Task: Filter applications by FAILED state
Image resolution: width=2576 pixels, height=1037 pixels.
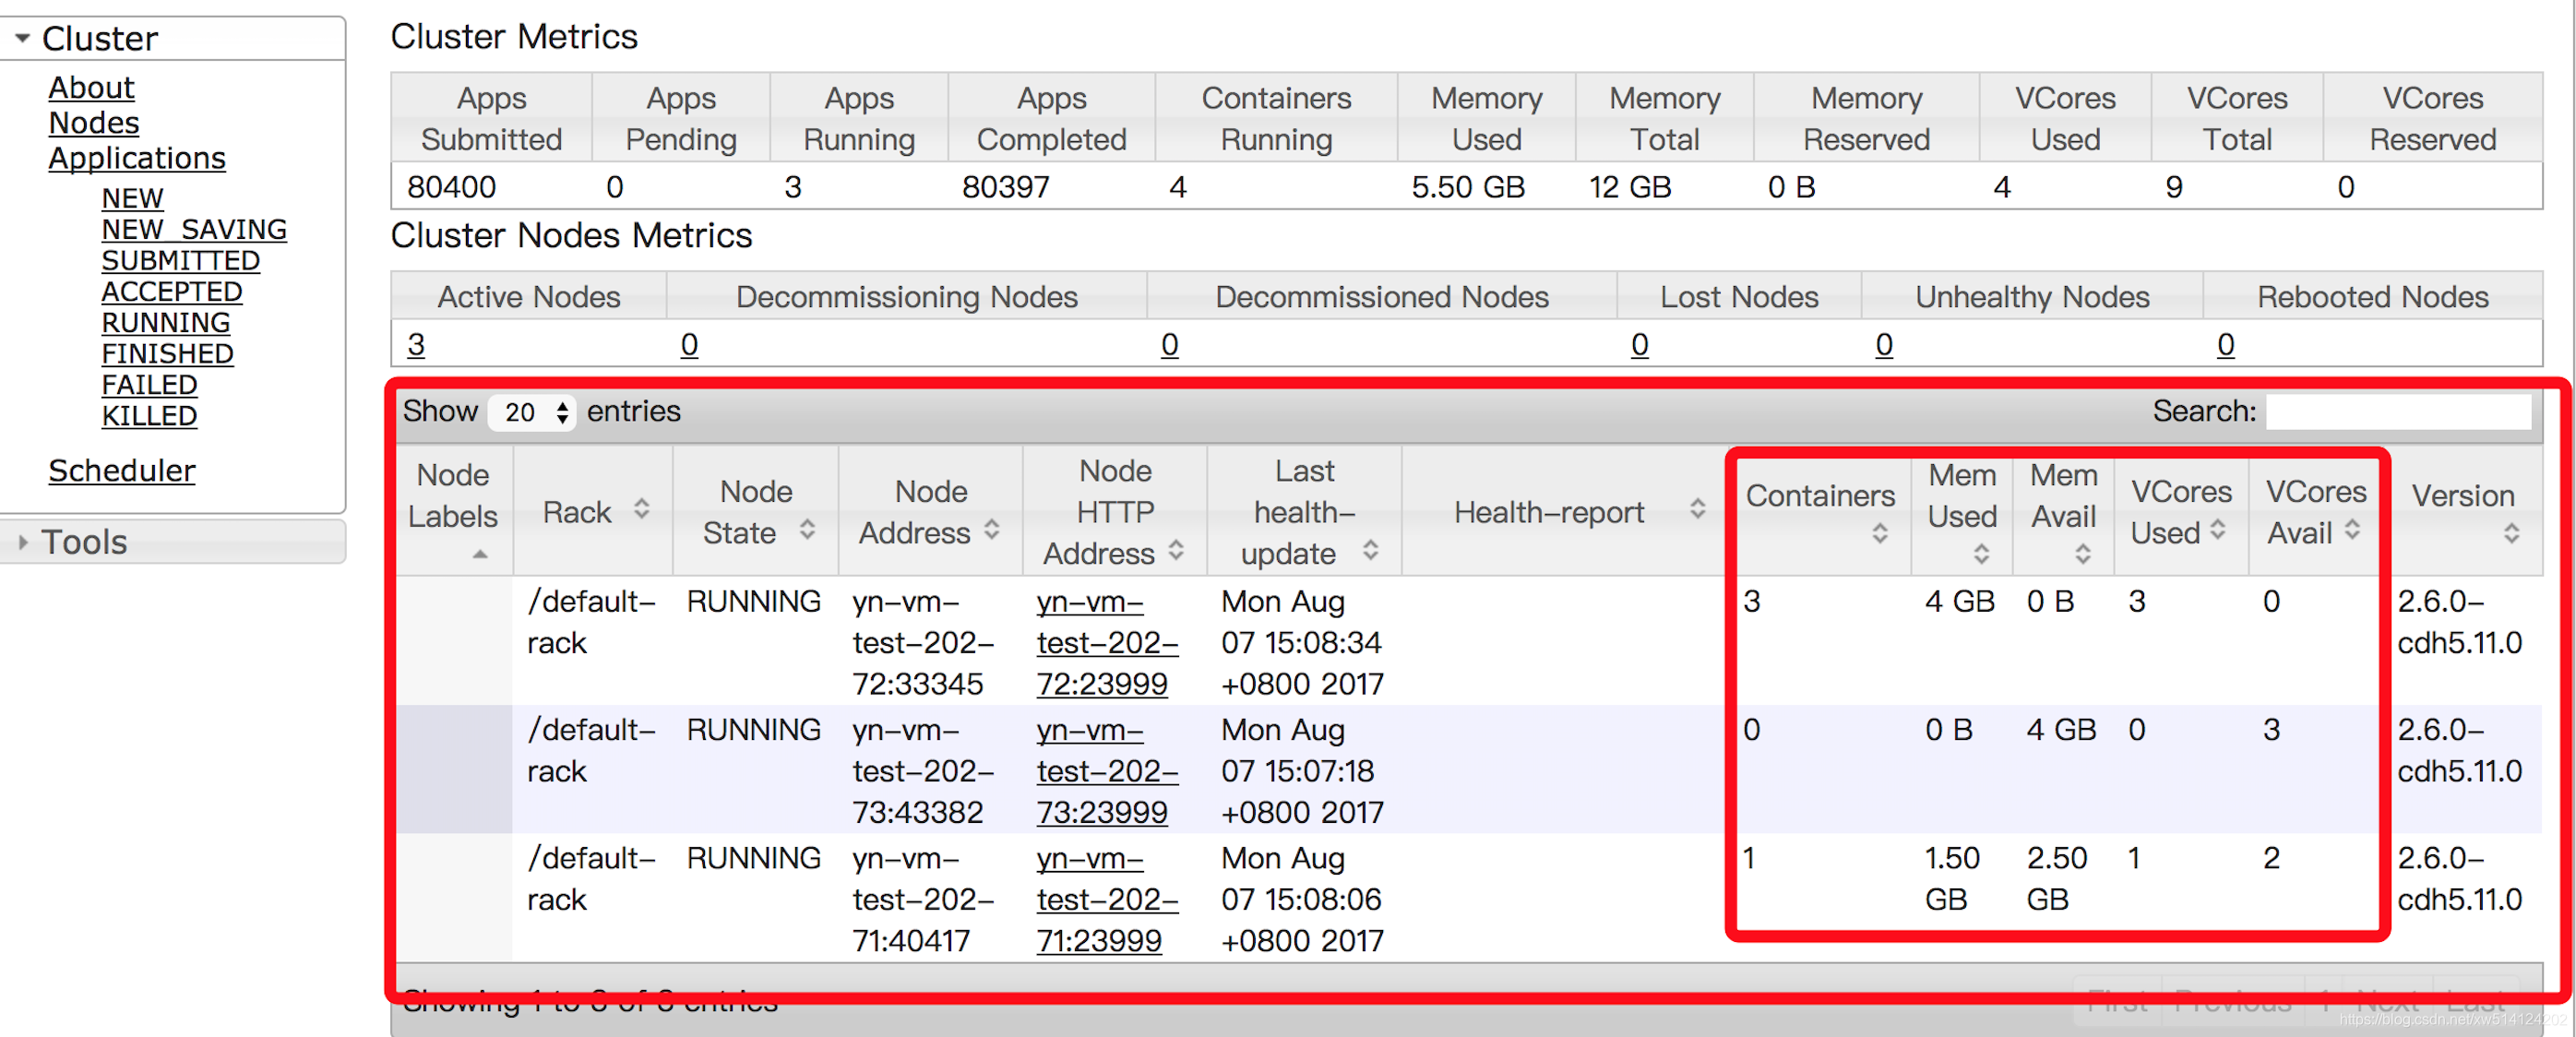Action: 149,384
